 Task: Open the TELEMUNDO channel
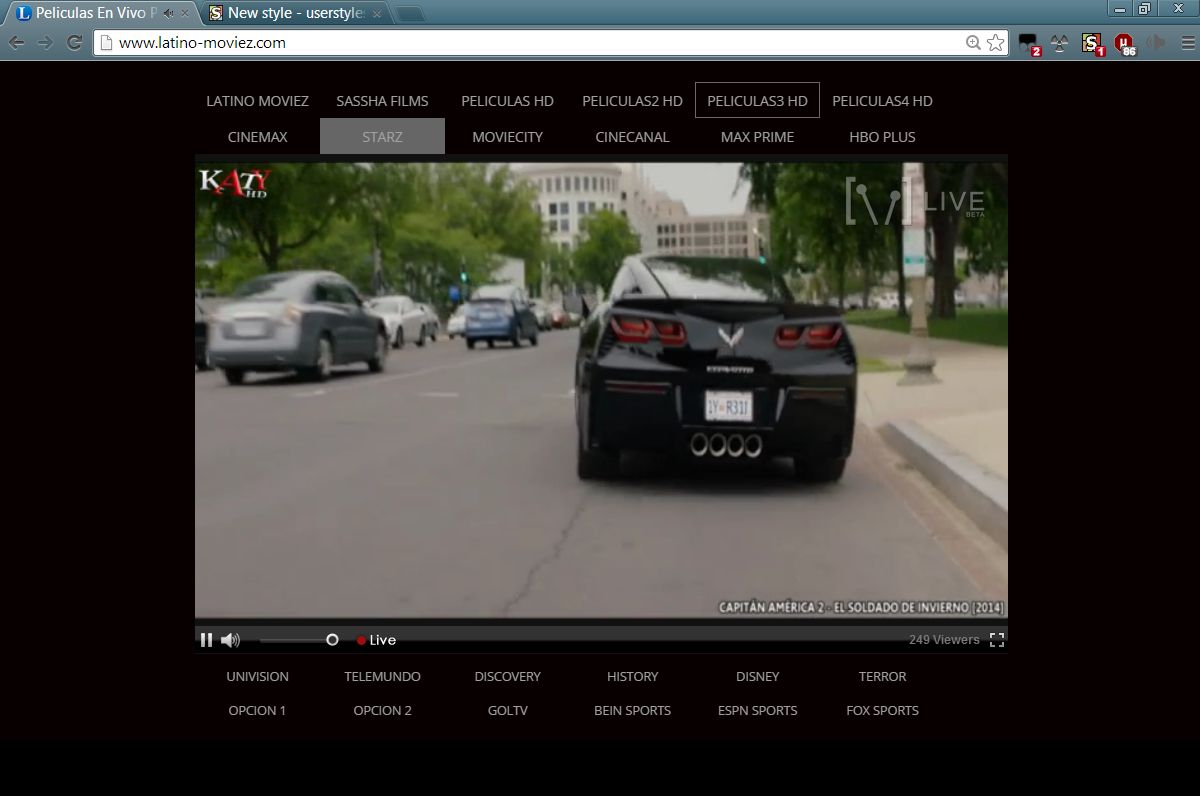382,677
